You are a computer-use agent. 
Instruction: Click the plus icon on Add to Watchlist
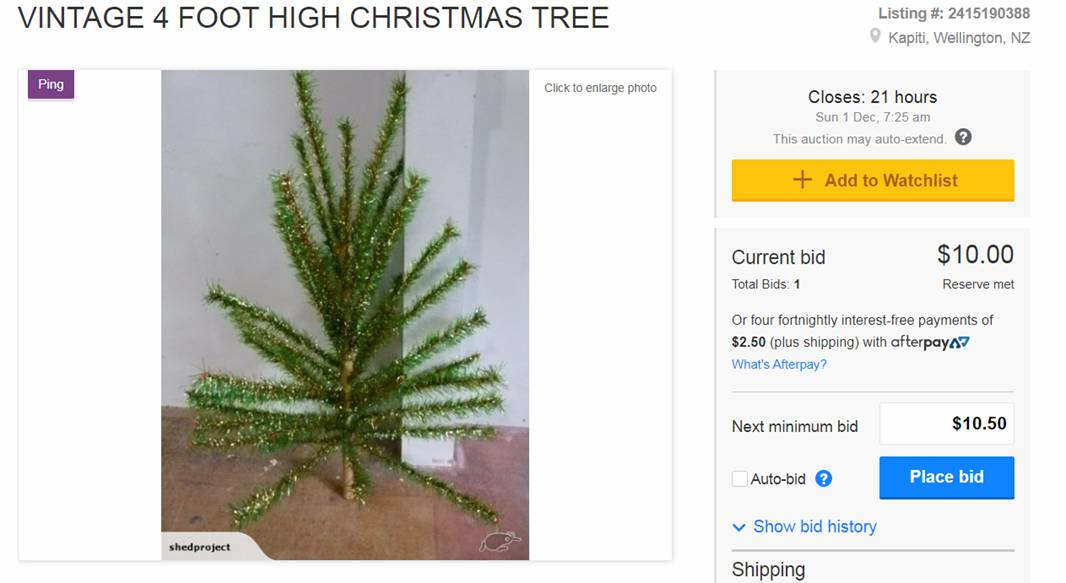(x=802, y=180)
